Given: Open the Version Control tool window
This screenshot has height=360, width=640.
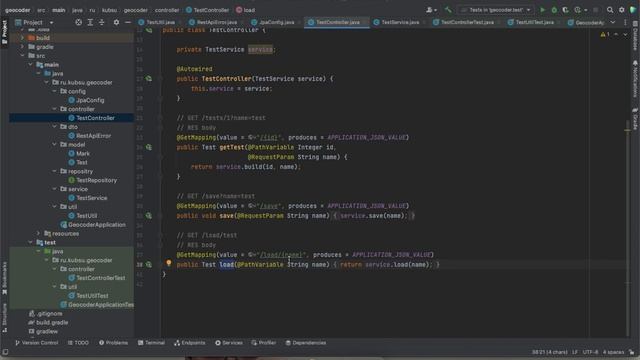Looking at the screenshot, I should [36, 343].
